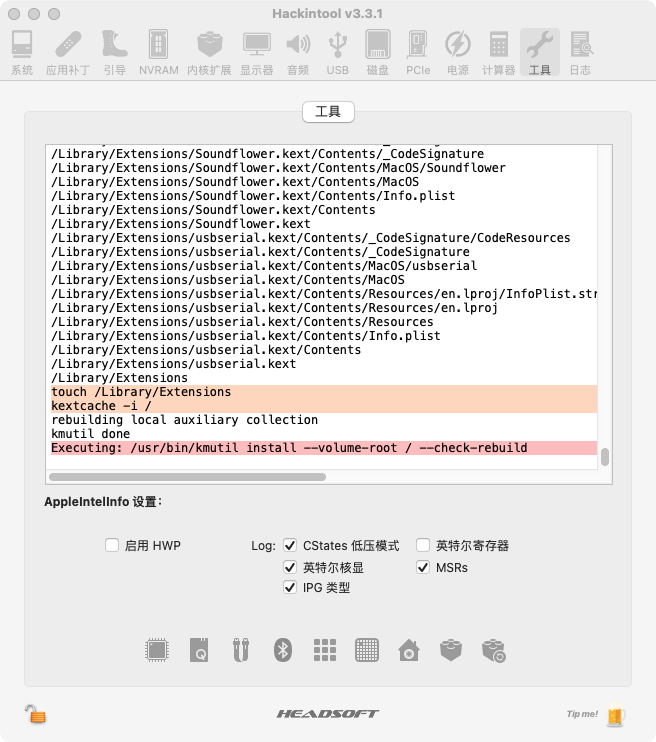Switch to the NVRAM section
Viewport: 656px width, 742px height.
point(159,52)
